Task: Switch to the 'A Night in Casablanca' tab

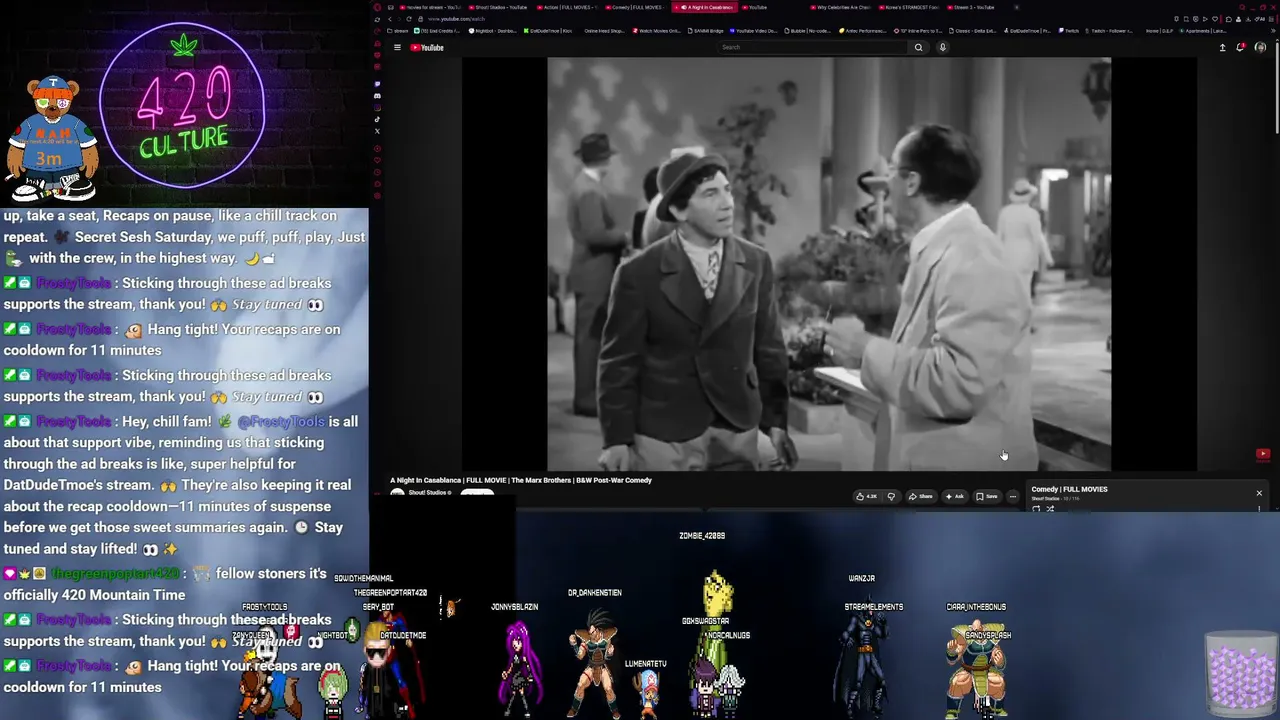Action: tap(705, 7)
